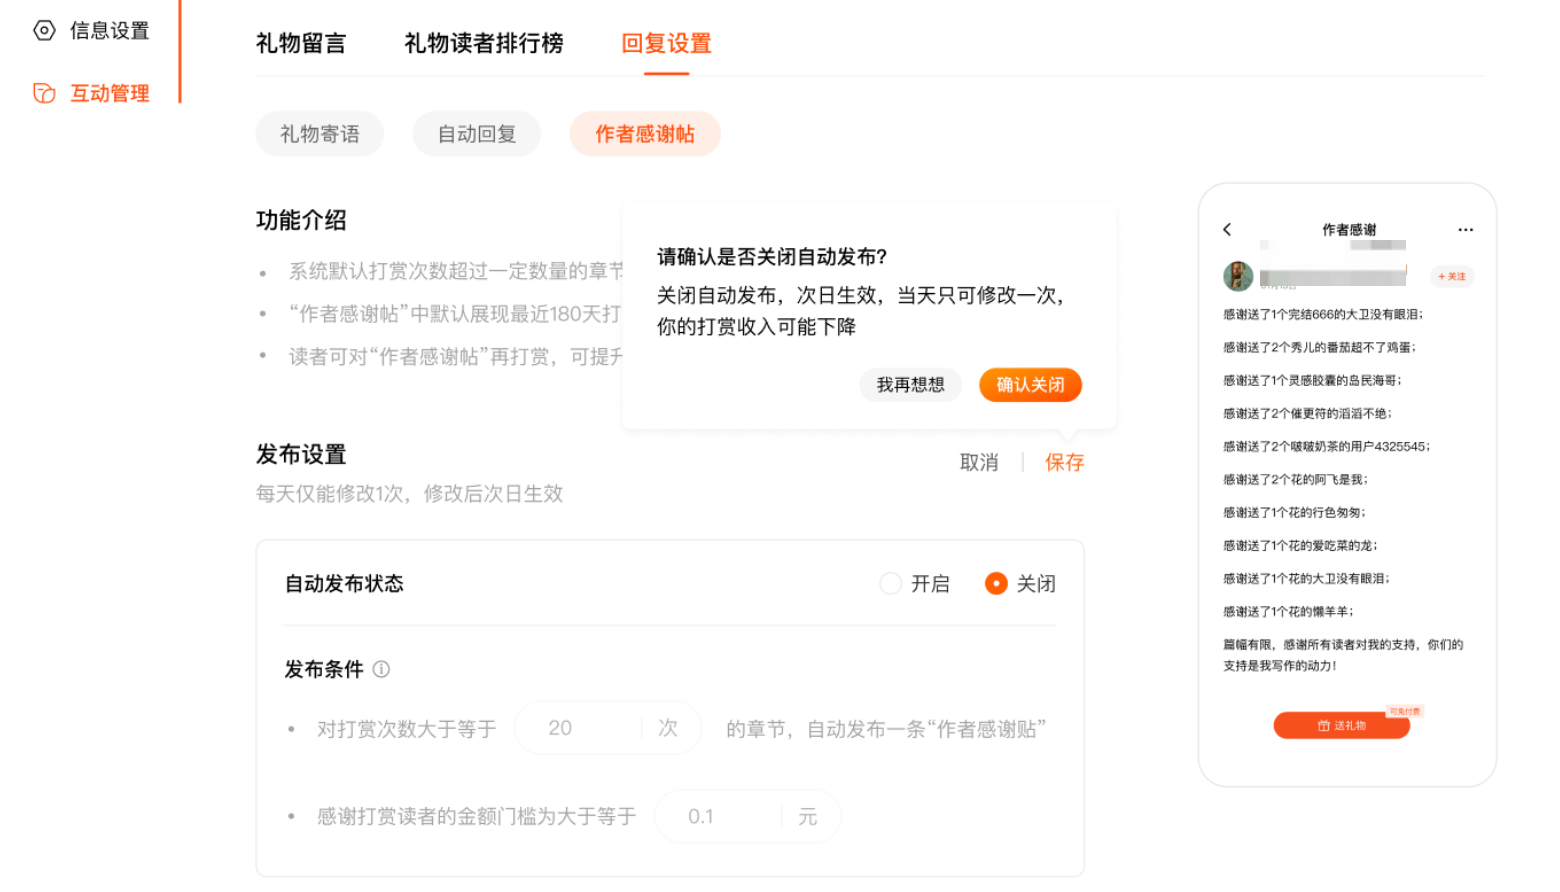Switch to the 礼物留言 tab
This screenshot has height=892, width=1560.
pos(300,43)
